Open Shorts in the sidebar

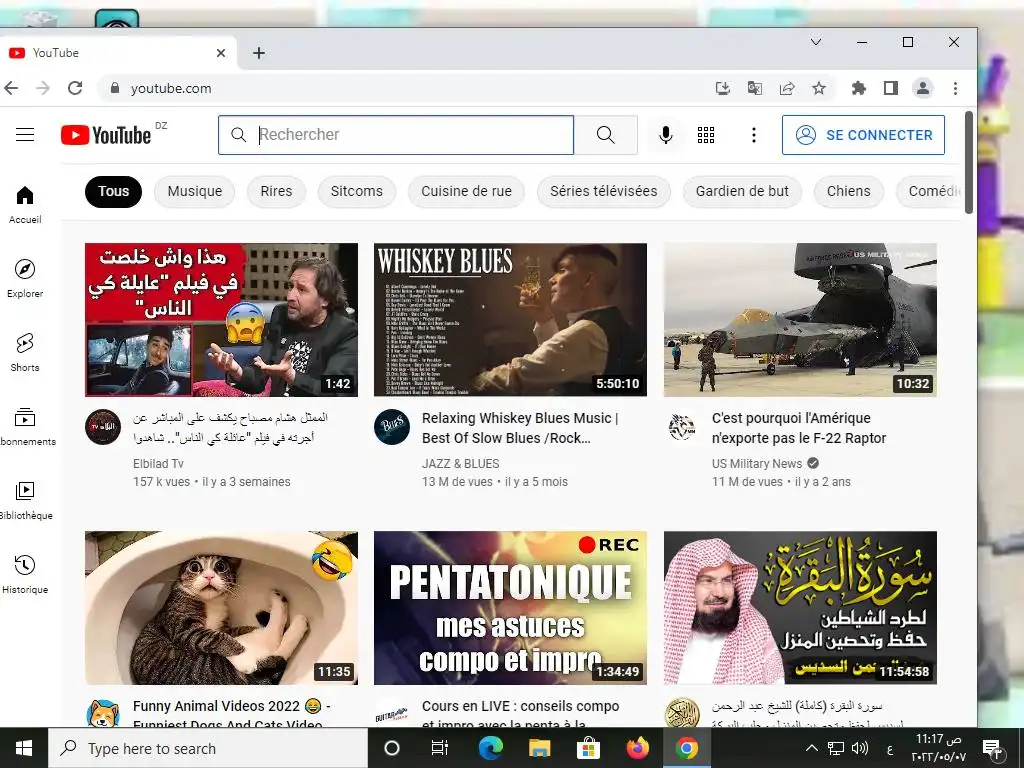point(25,353)
